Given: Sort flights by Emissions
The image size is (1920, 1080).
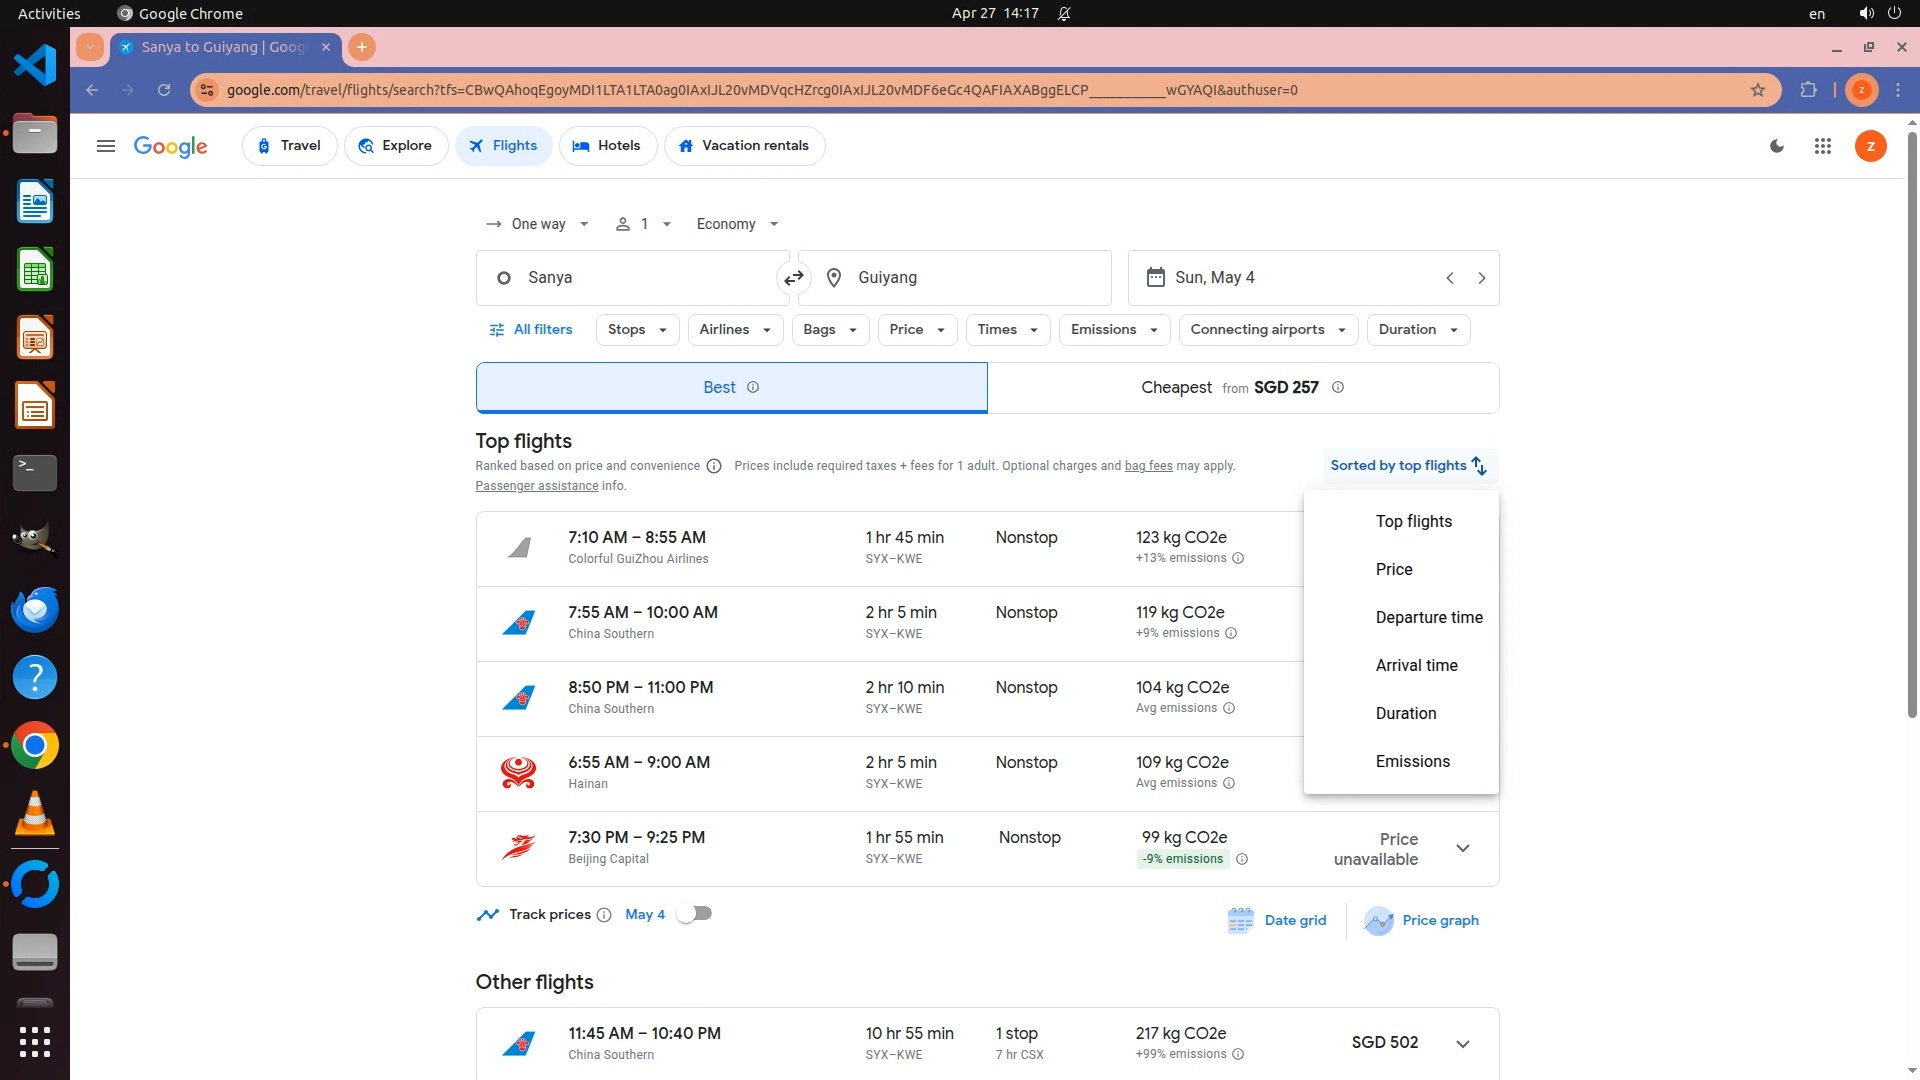Looking at the screenshot, I should coord(1412,762).
